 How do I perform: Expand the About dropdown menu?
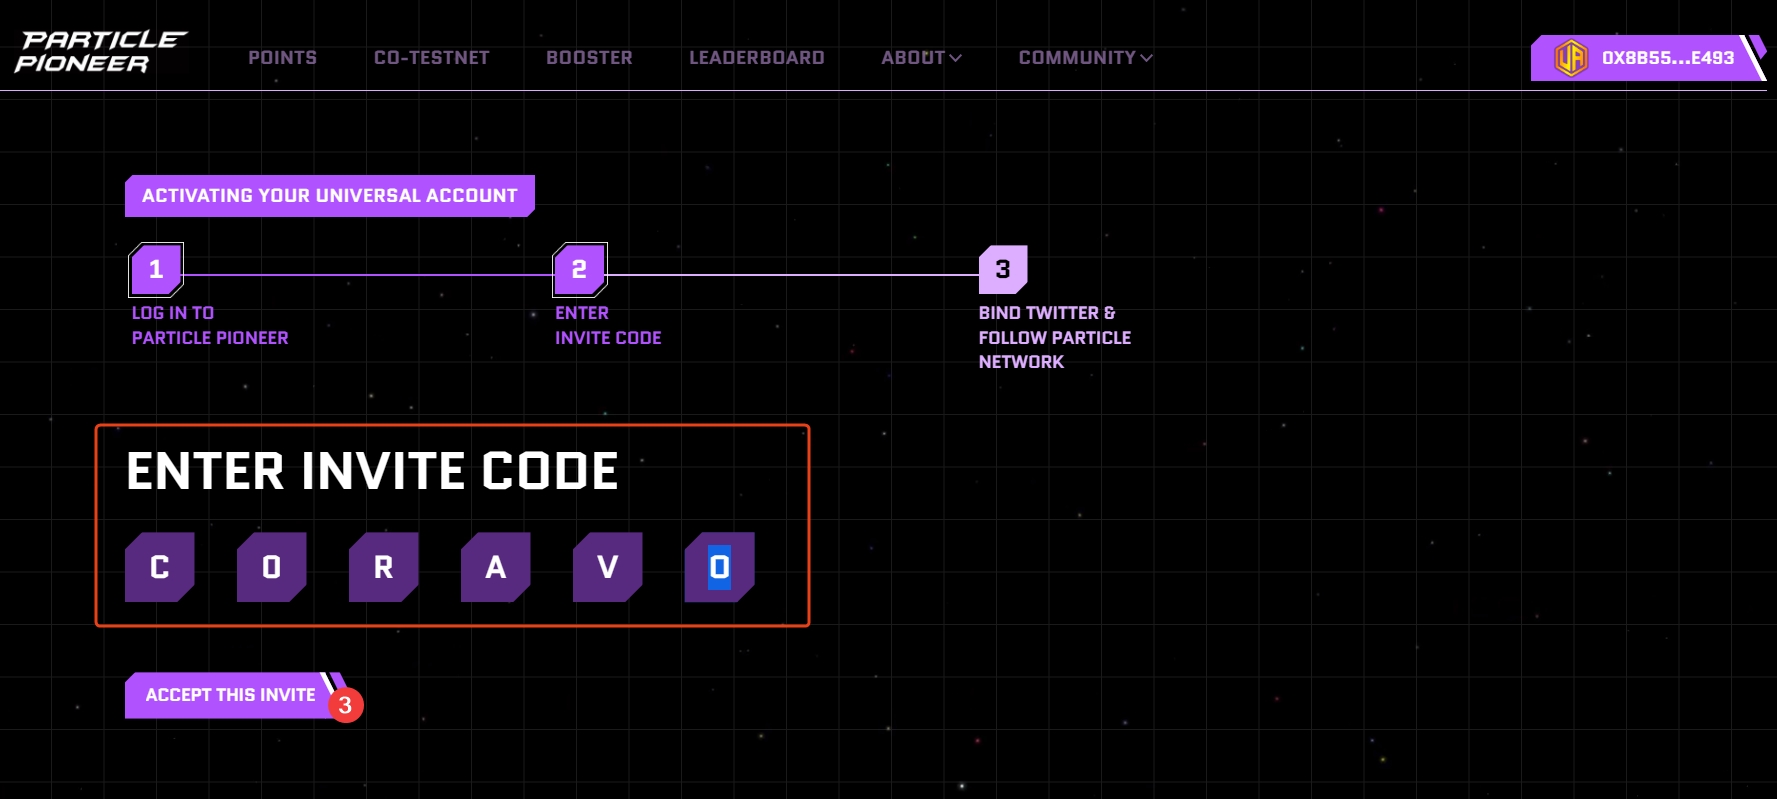pos(921,58)
